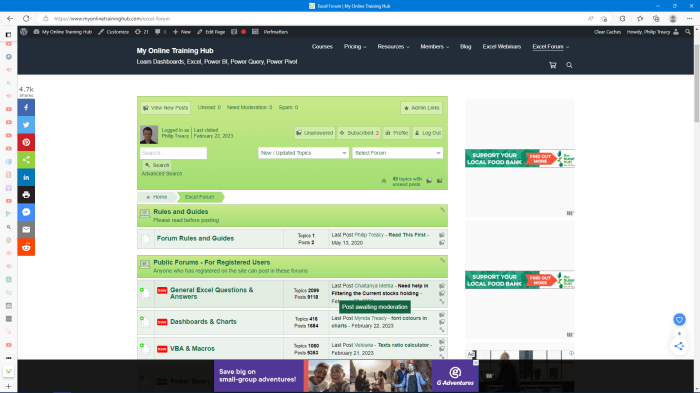Expand Excel Forum menu
This screenshot has width=700, height=393.
(x=550, y=46)
